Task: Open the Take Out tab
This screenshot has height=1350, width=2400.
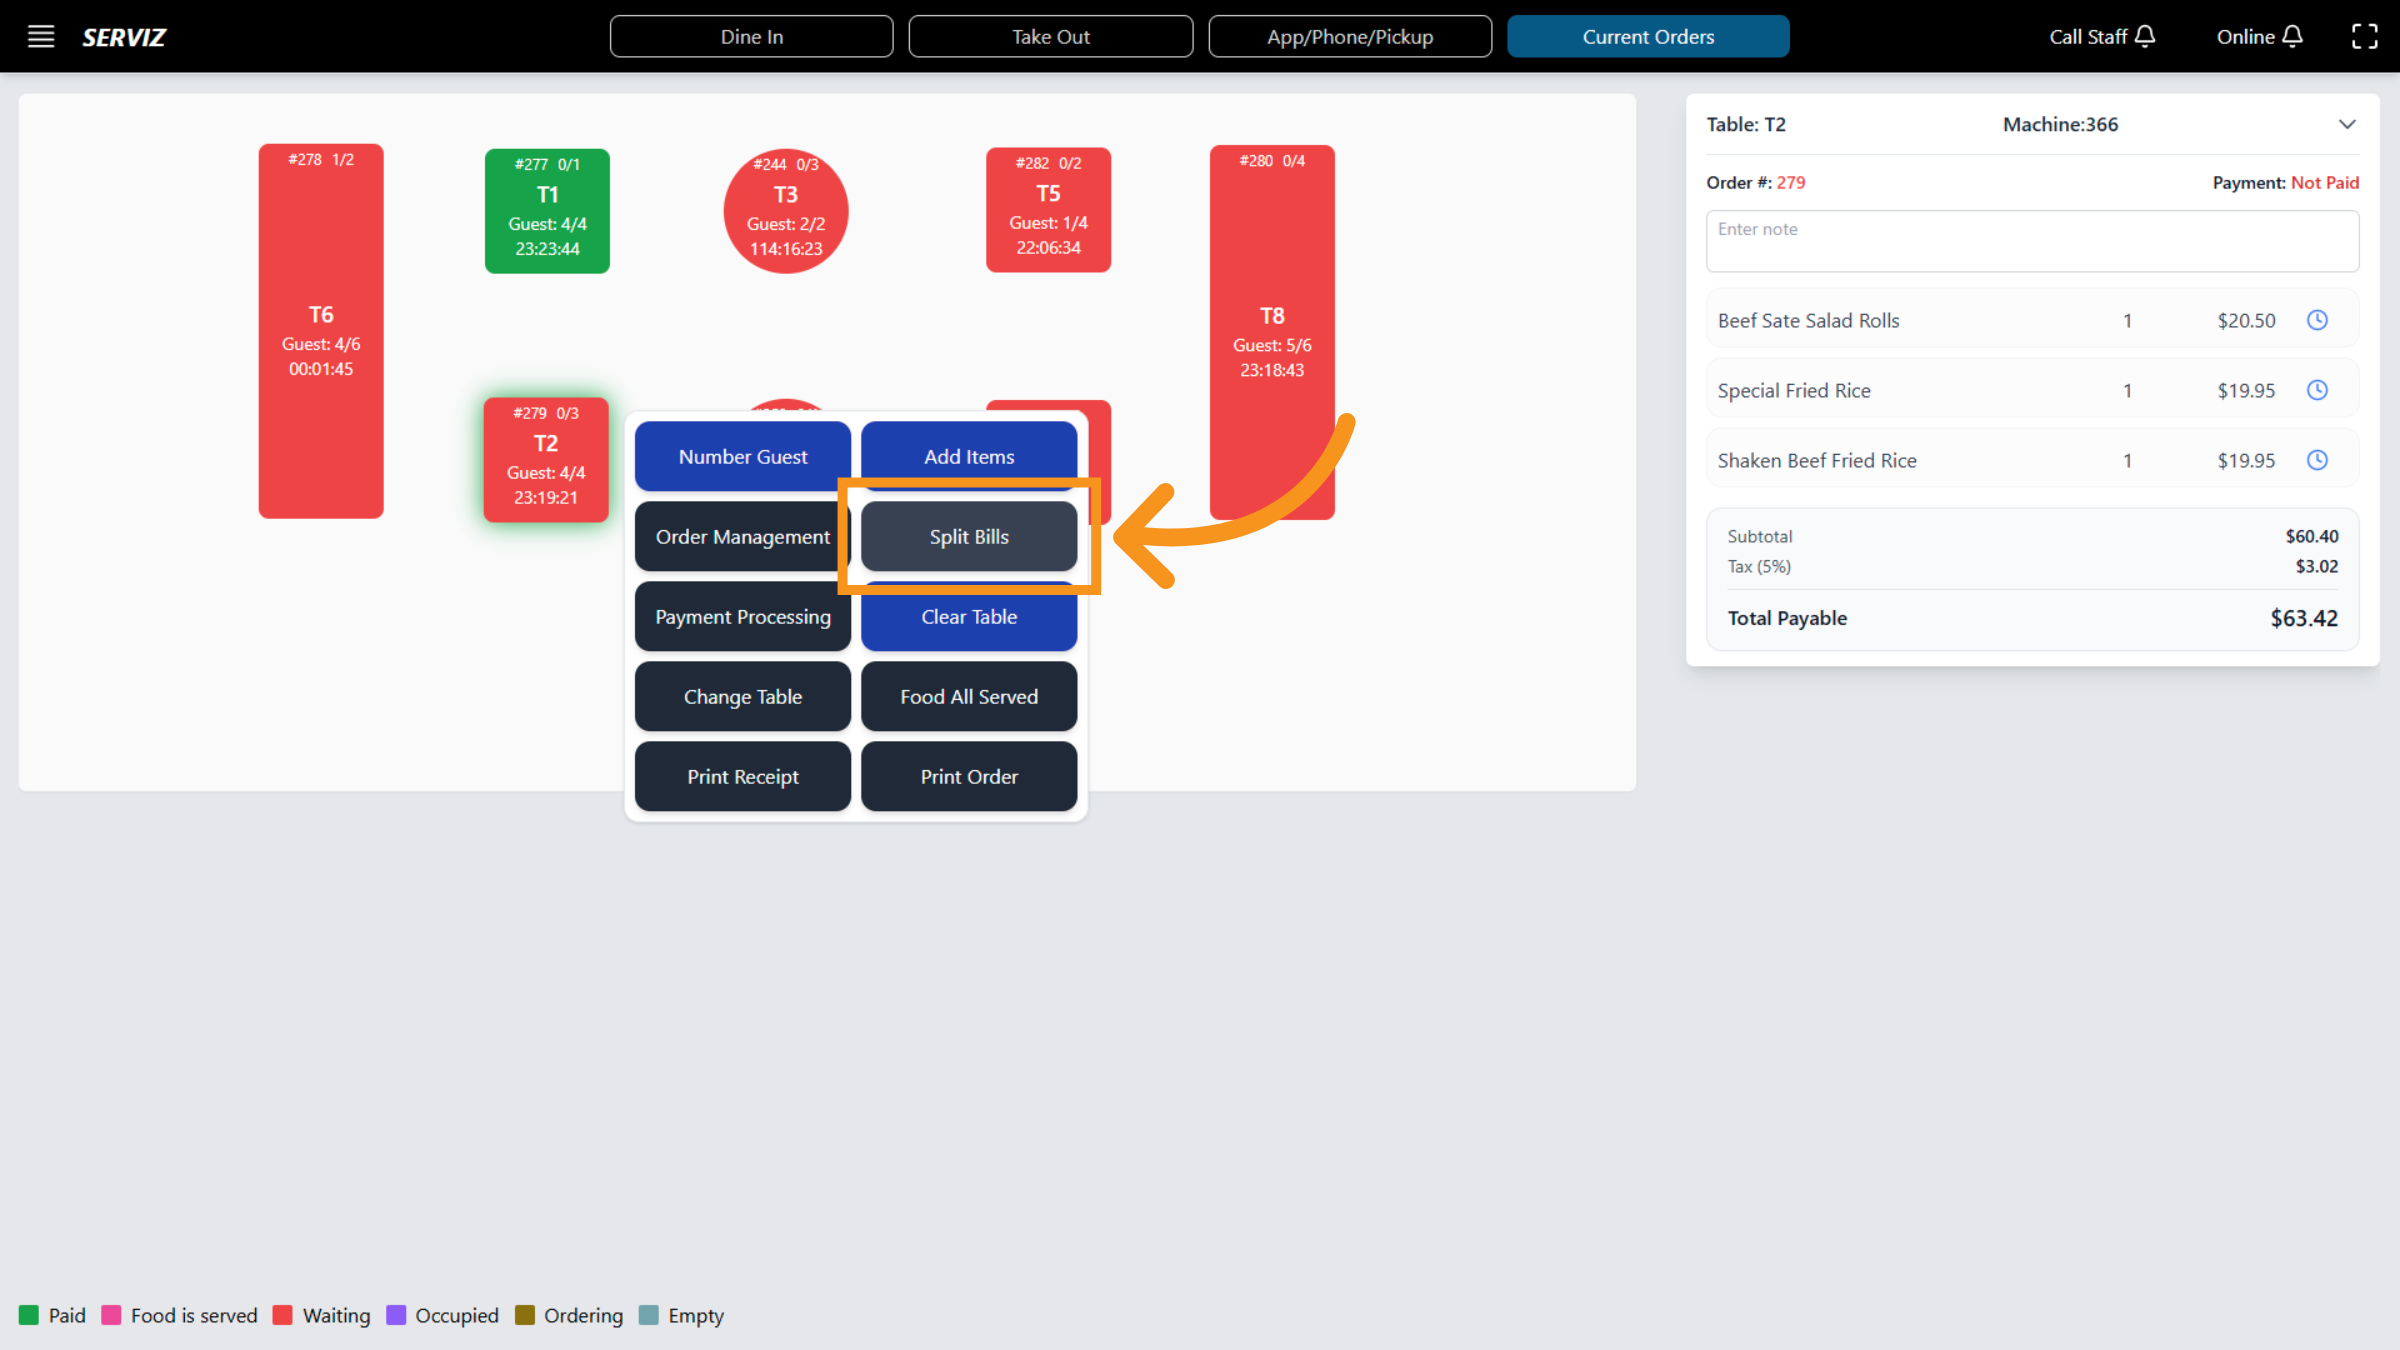Action: [1050, 37]
